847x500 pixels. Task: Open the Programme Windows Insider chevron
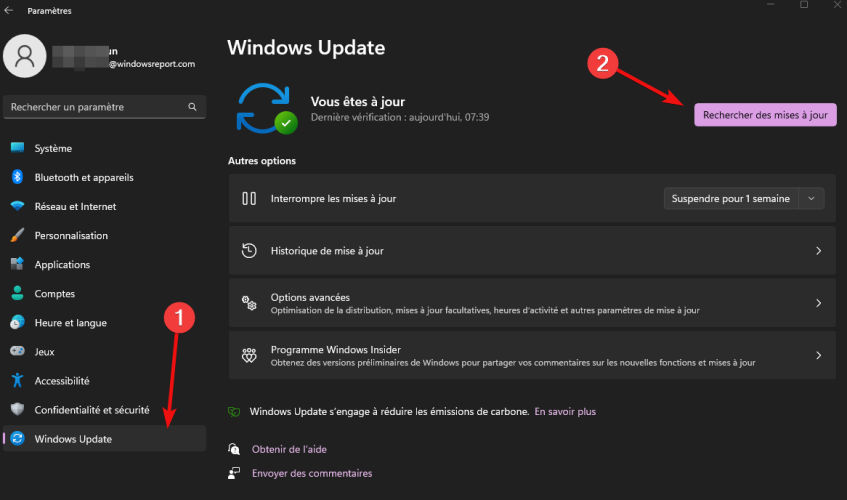click(x=818, y=355)
